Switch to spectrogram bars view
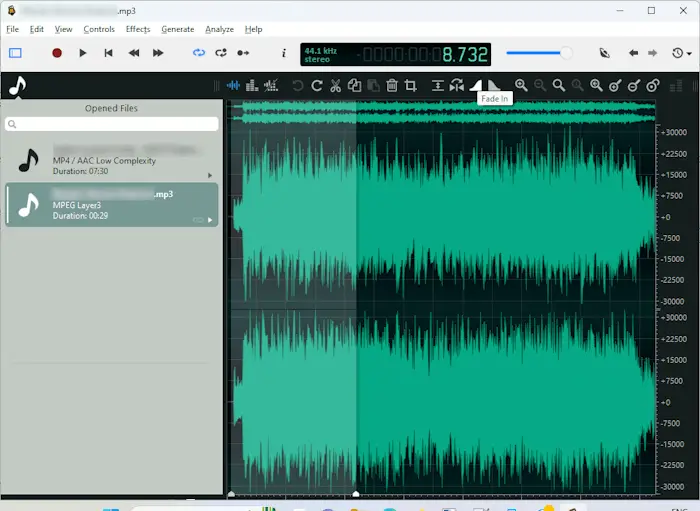The width and height of the screenshot is (700, 511). click(x=252, y=85)
